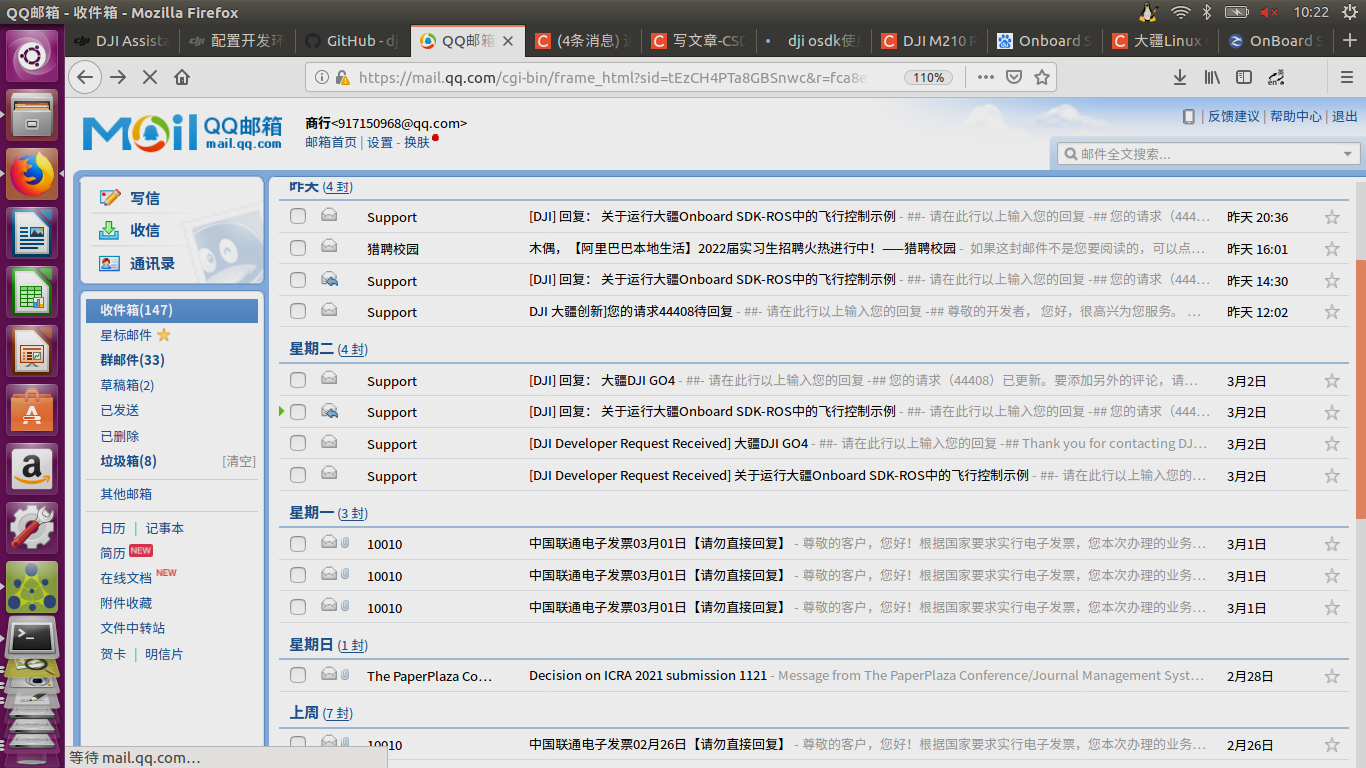Screen dimensions: 1366x768
Task: Star the 昨天 20:36 Support email
Action: [1332, 217]
